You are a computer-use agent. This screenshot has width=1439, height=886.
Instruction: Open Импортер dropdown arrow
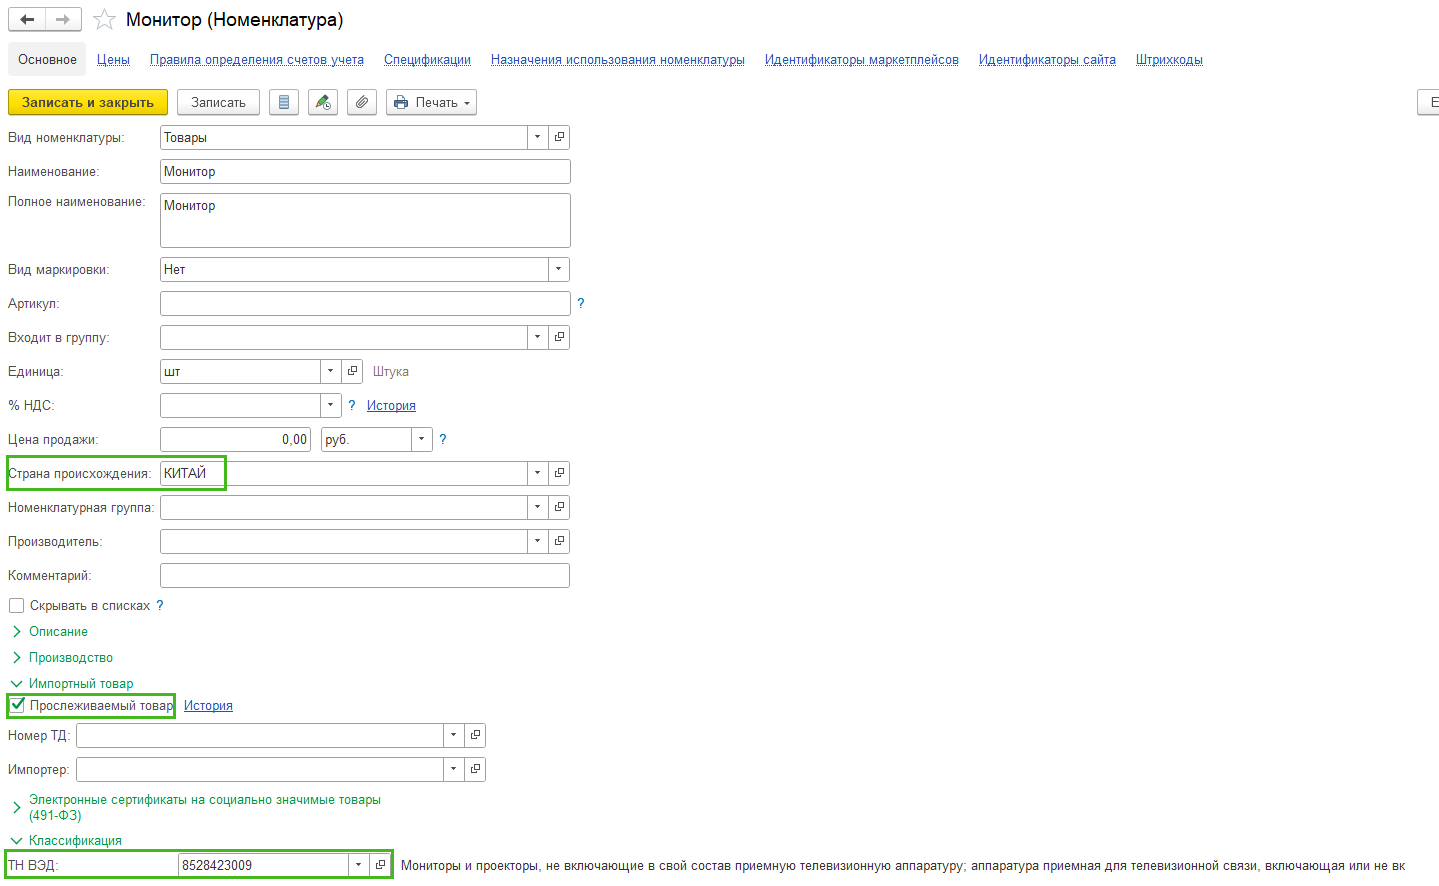(x=453, y=769)
